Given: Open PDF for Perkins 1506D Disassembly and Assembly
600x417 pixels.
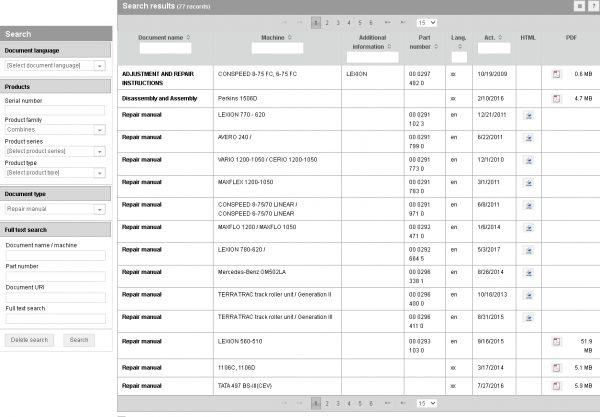Looking at the screenshot, I should (556, 99).
